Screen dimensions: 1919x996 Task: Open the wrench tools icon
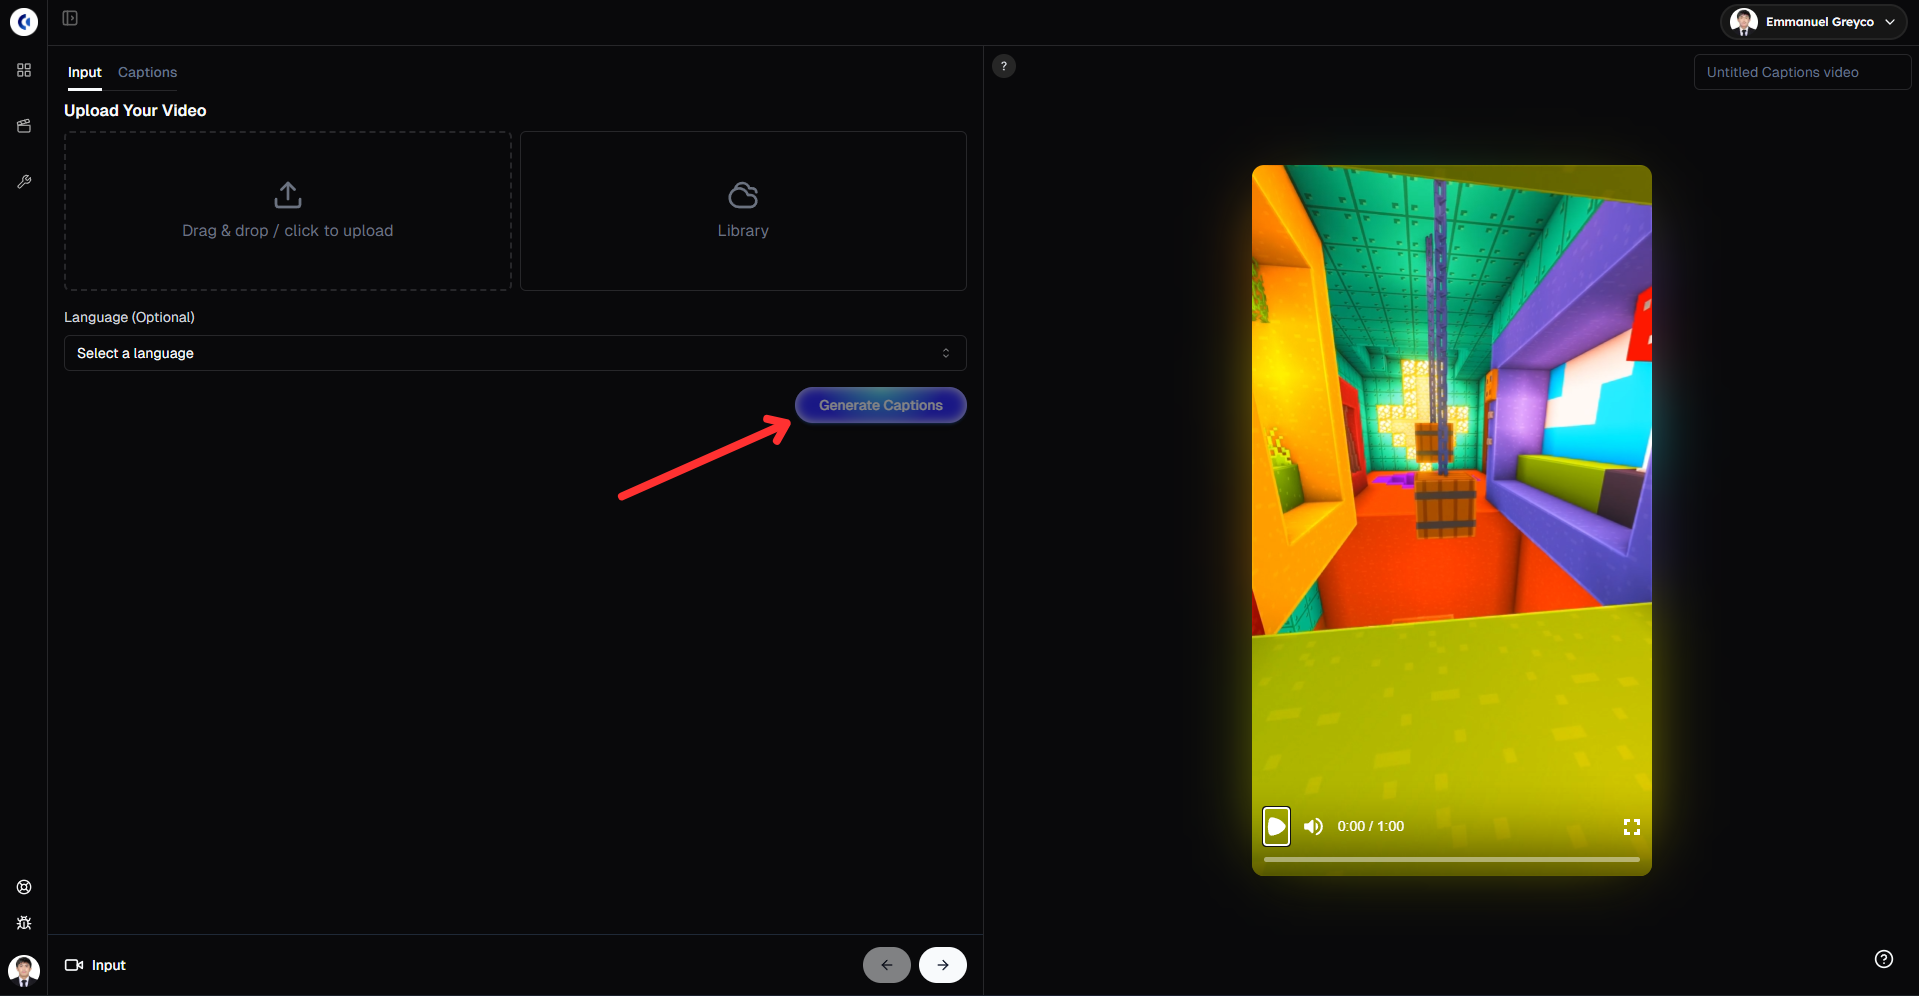coord(24,182)
